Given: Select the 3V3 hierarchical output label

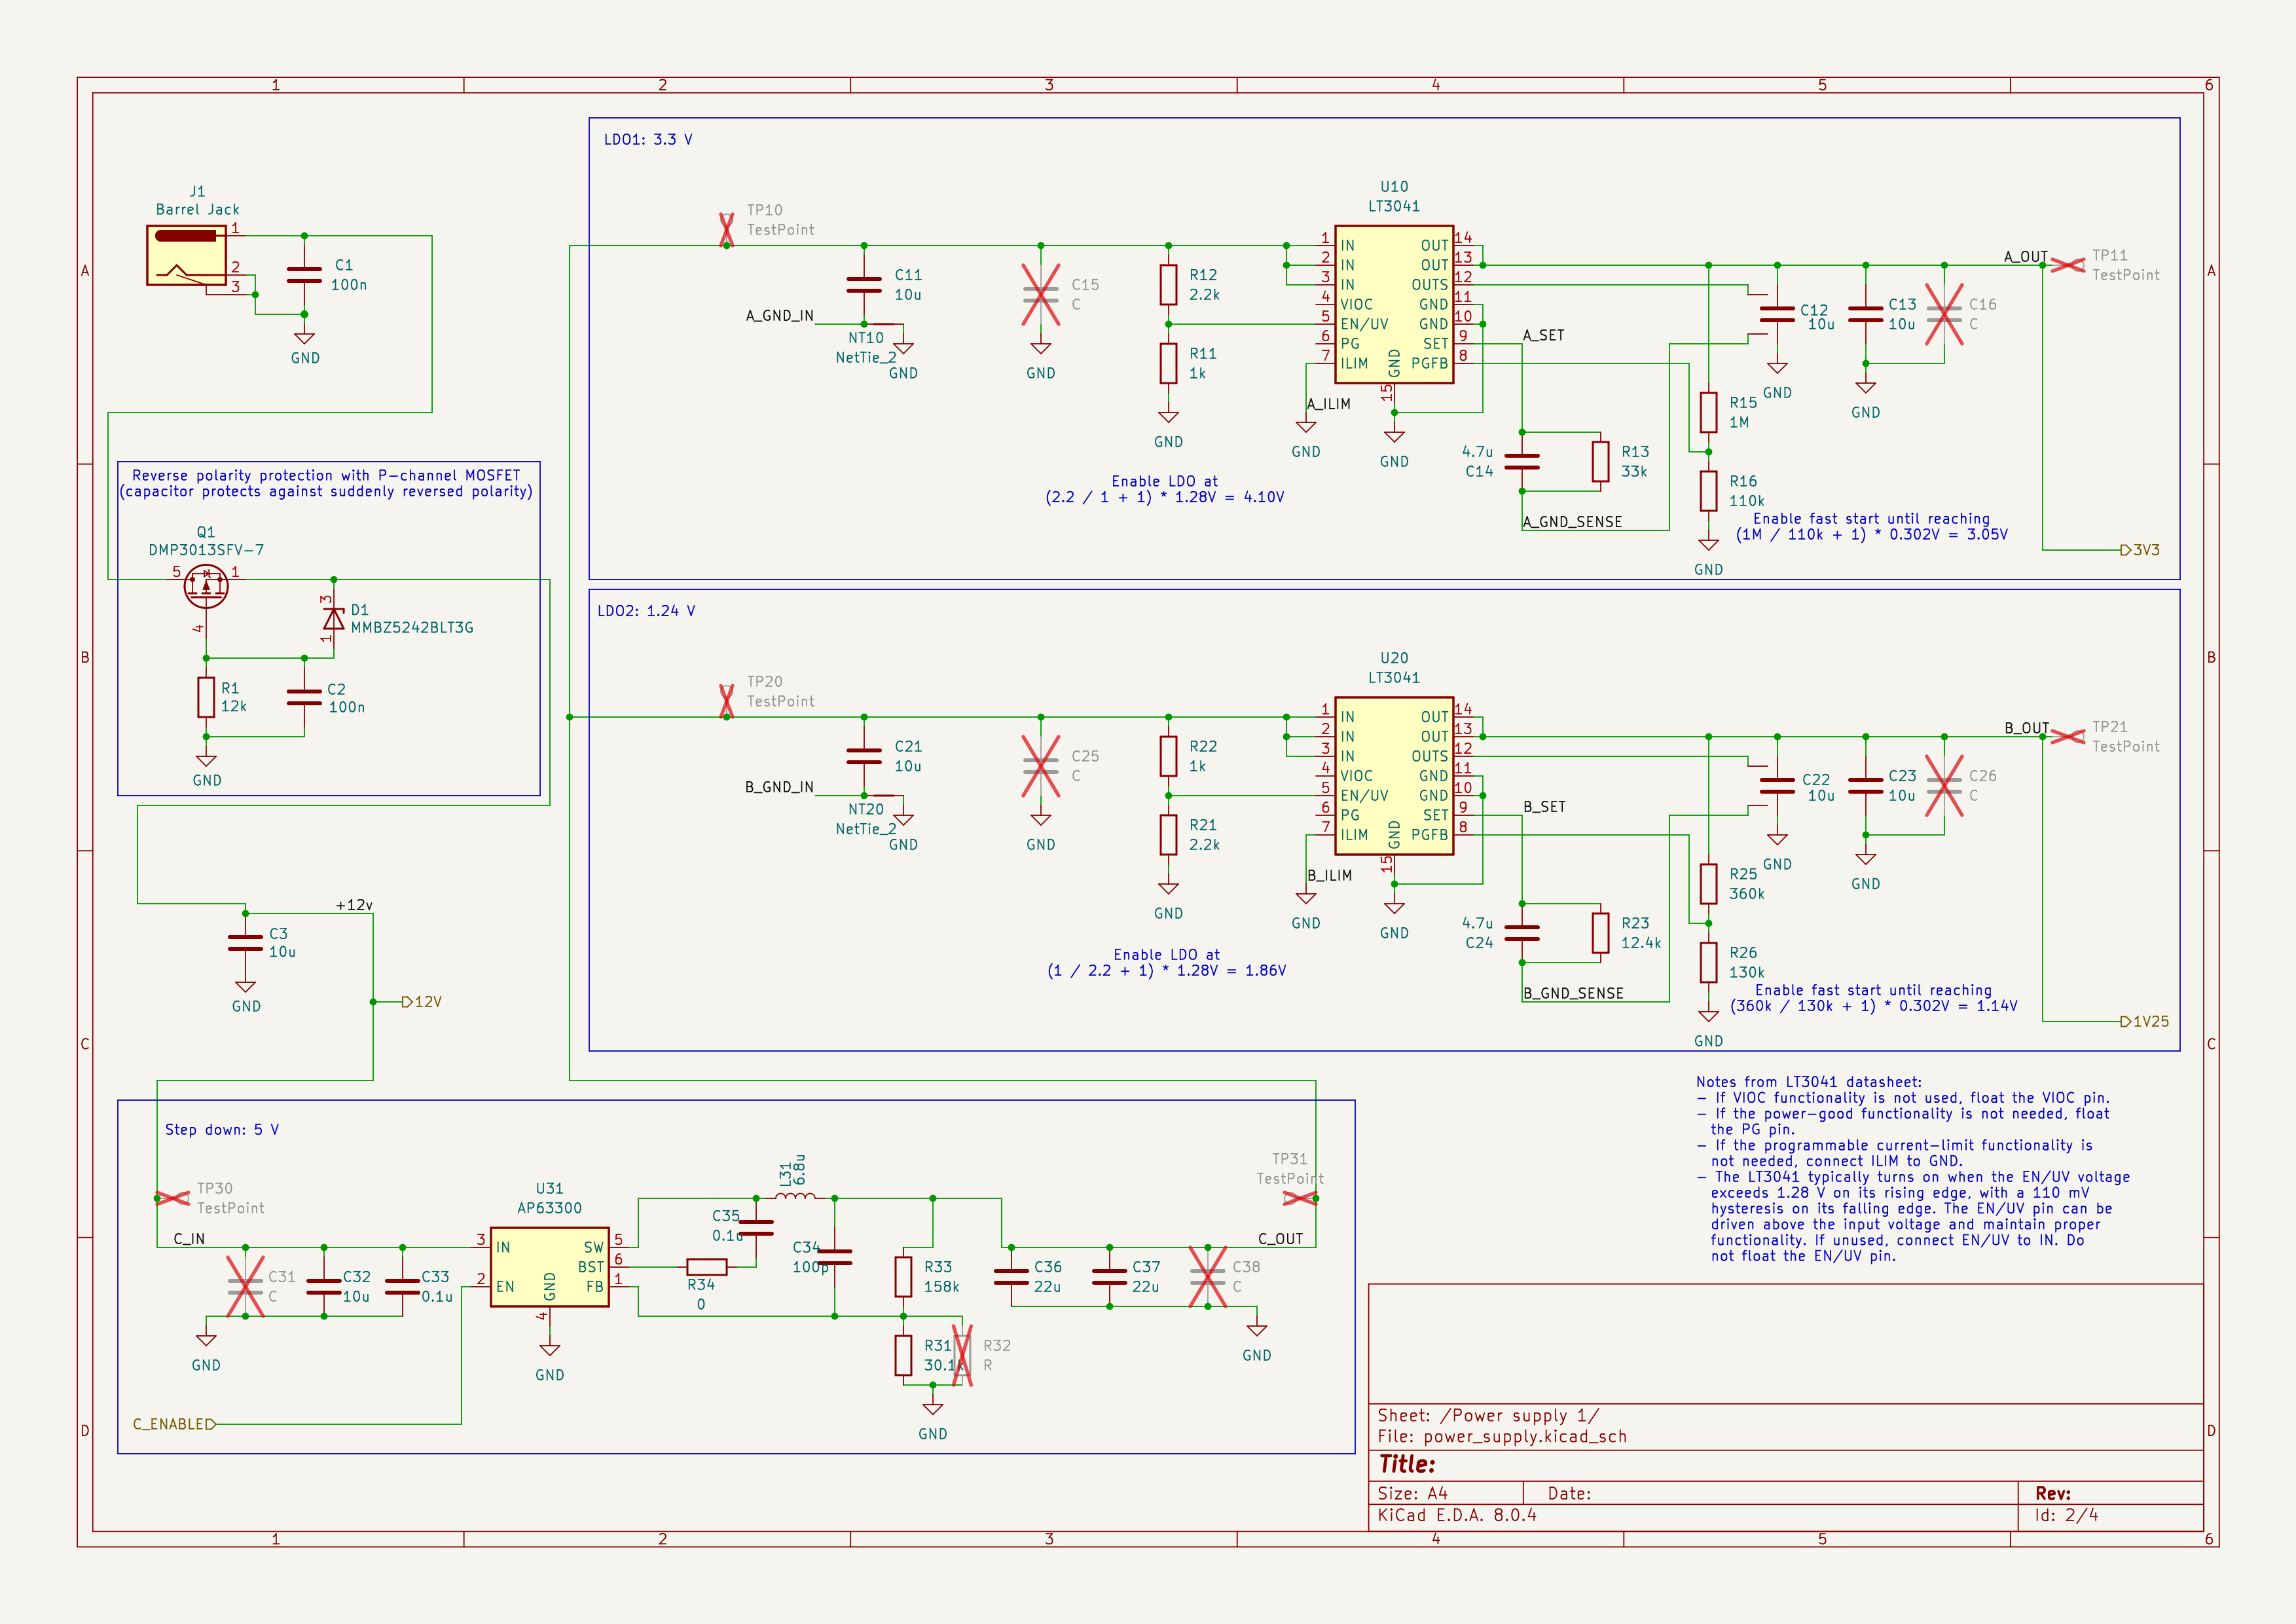Looking at the screenshot, I should [2140, 550].
